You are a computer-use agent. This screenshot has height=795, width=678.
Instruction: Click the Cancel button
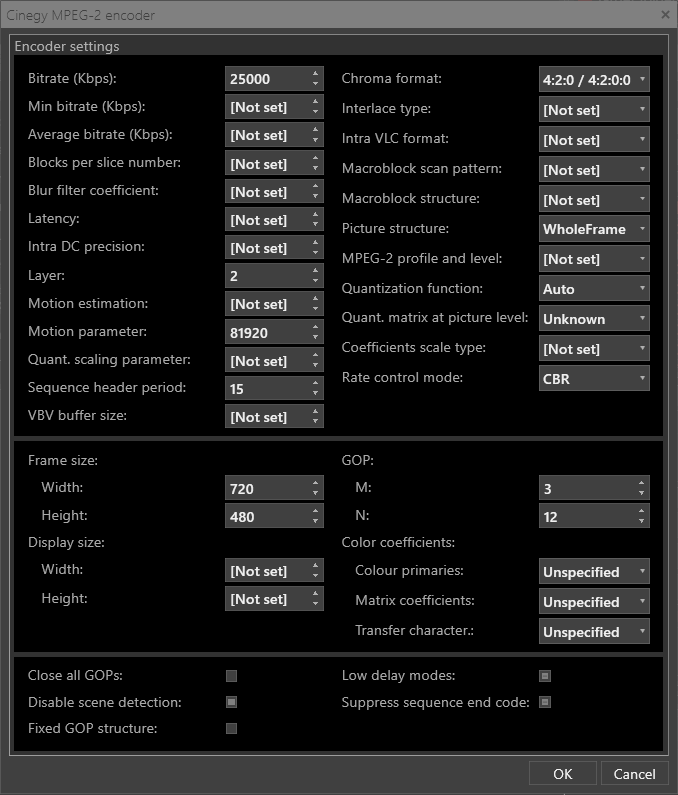coord(634,774)
